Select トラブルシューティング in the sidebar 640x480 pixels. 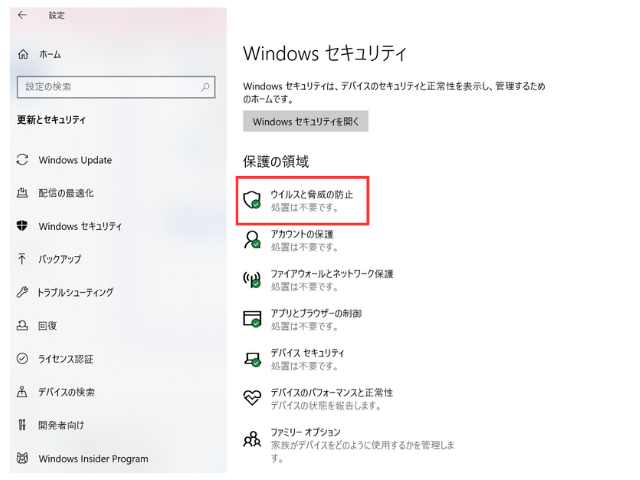(x=76, y=292)
